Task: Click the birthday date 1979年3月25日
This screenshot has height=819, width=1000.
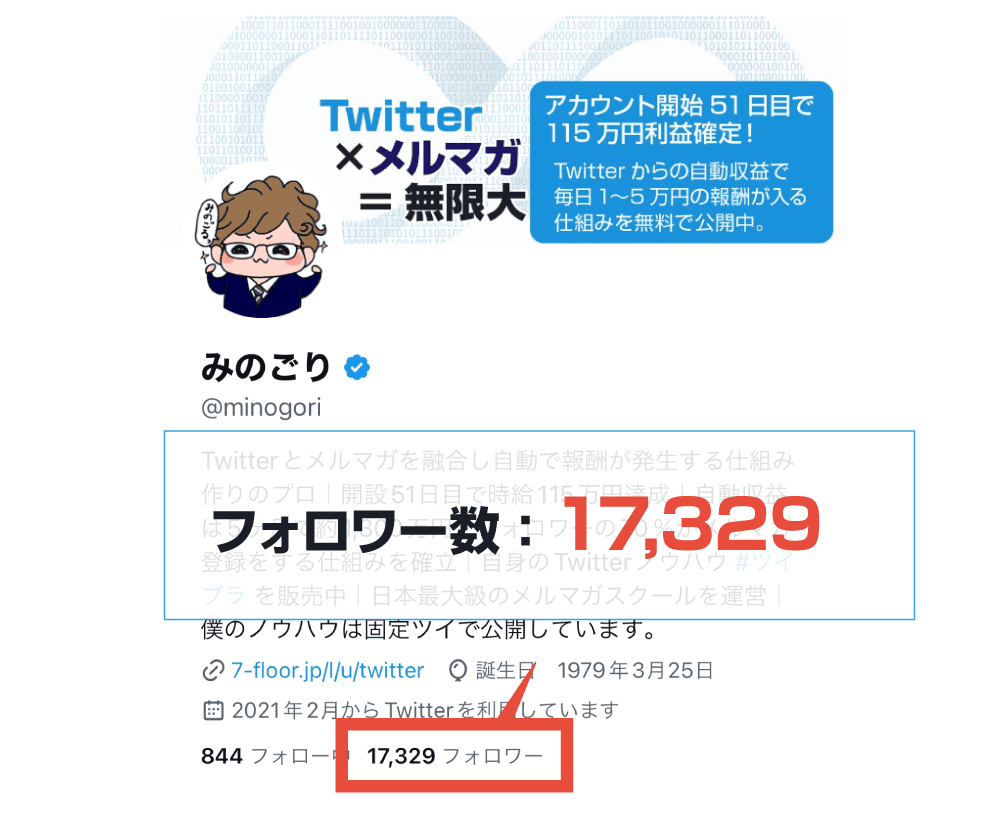Action: [x=635, y=670]
